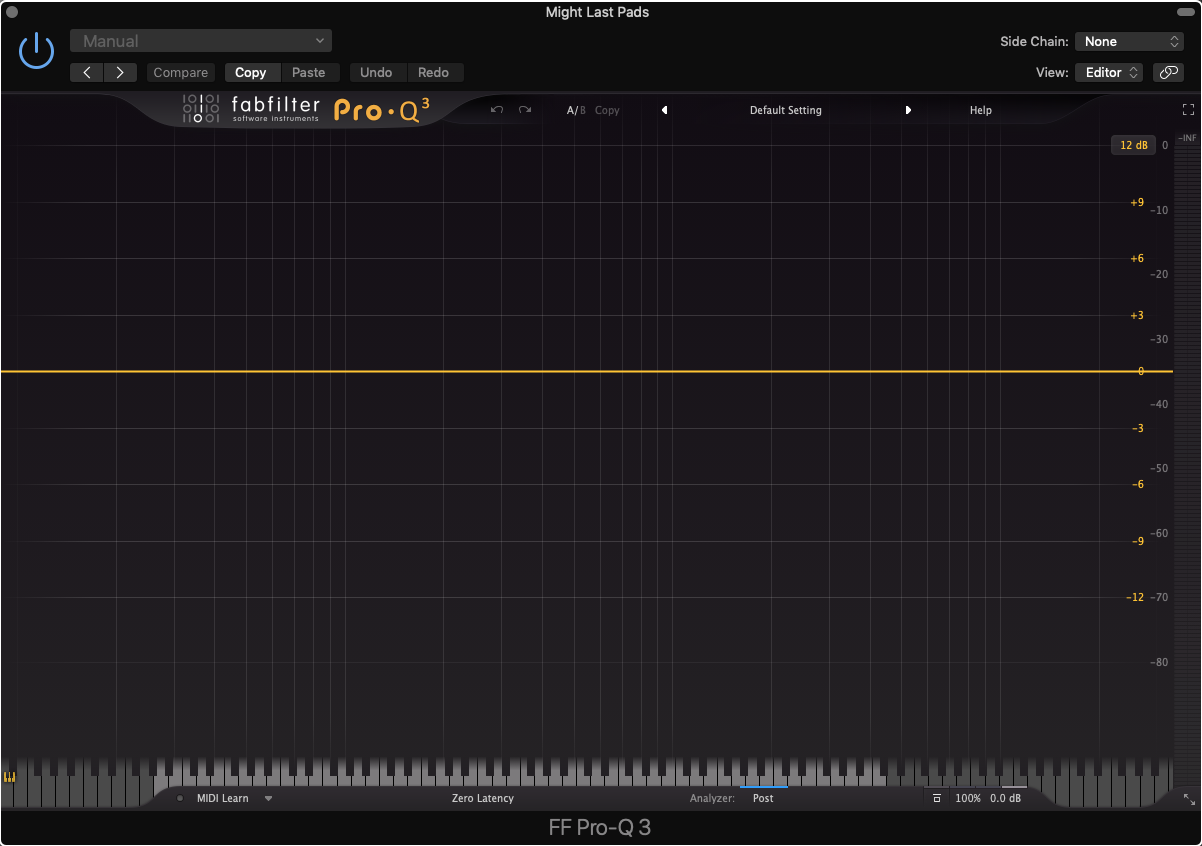Open the Default Setting preset menu
The width and height of the screenshot is (1202, 846).
coord(786,110)
